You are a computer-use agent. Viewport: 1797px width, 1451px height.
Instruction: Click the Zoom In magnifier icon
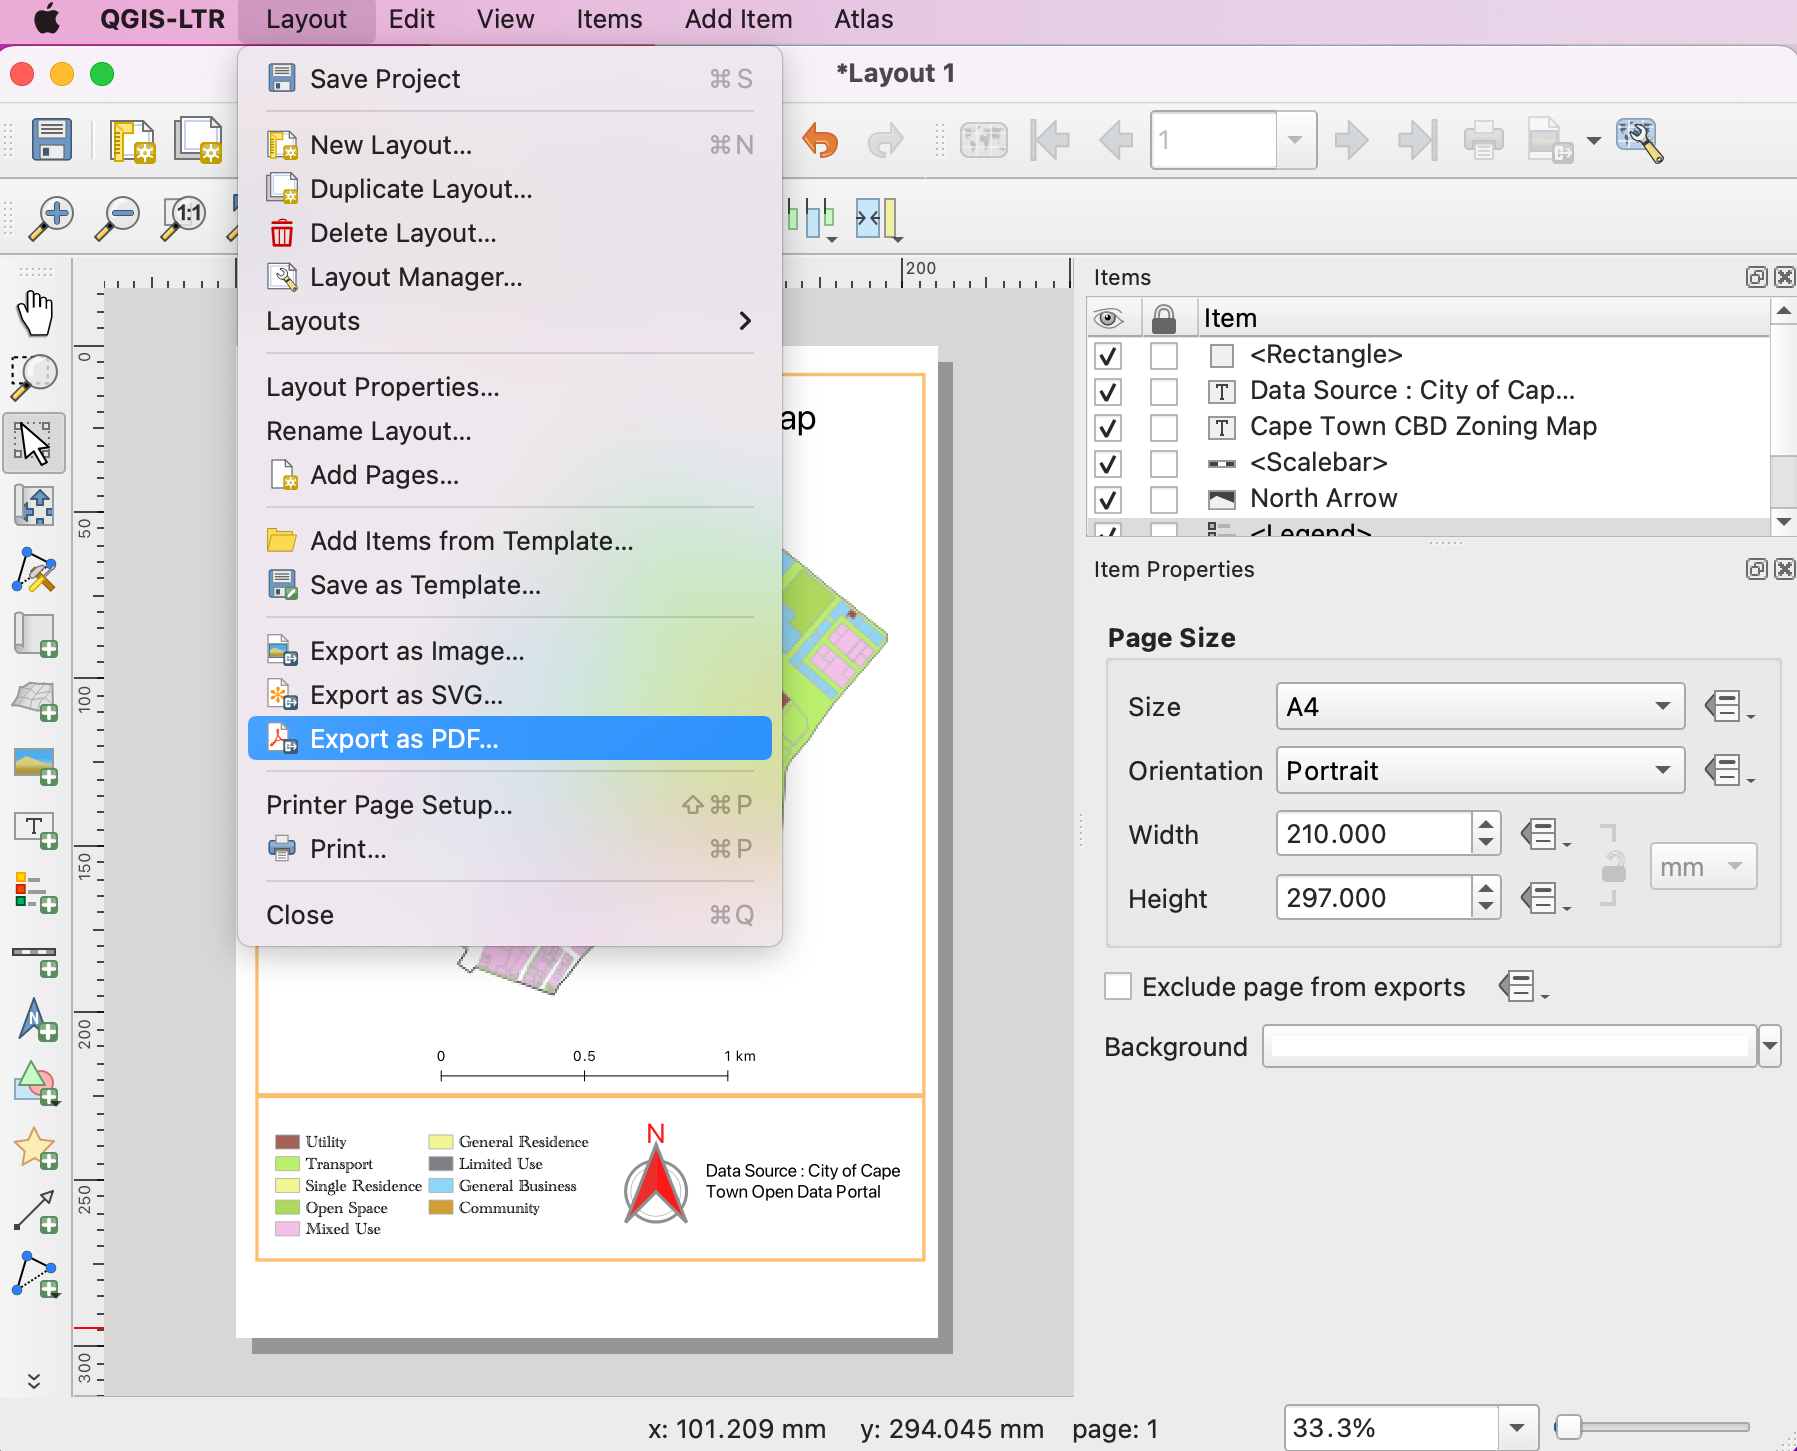(51, 217)
